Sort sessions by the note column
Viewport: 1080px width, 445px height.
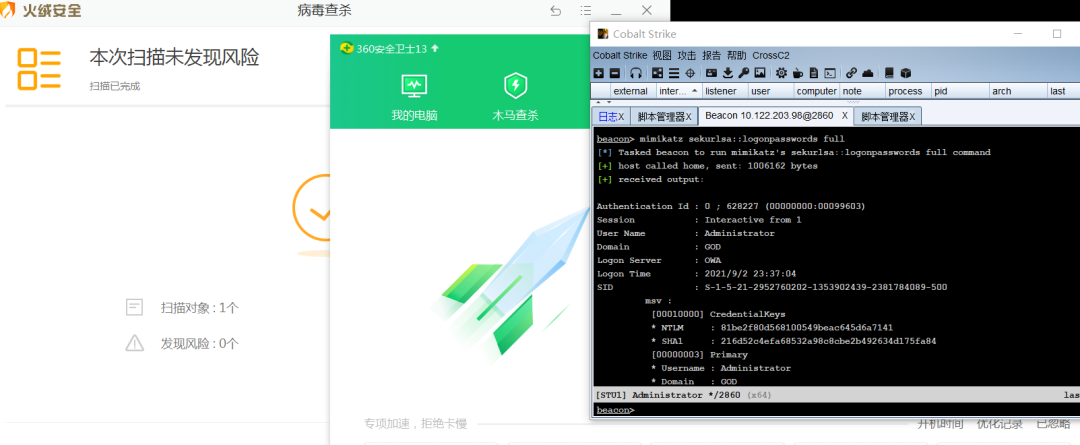862,91
